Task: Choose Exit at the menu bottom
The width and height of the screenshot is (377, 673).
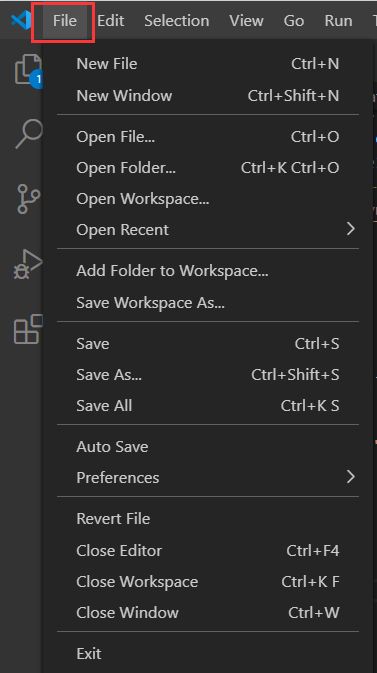Action: pyautogui.click(x=208, y=654)
